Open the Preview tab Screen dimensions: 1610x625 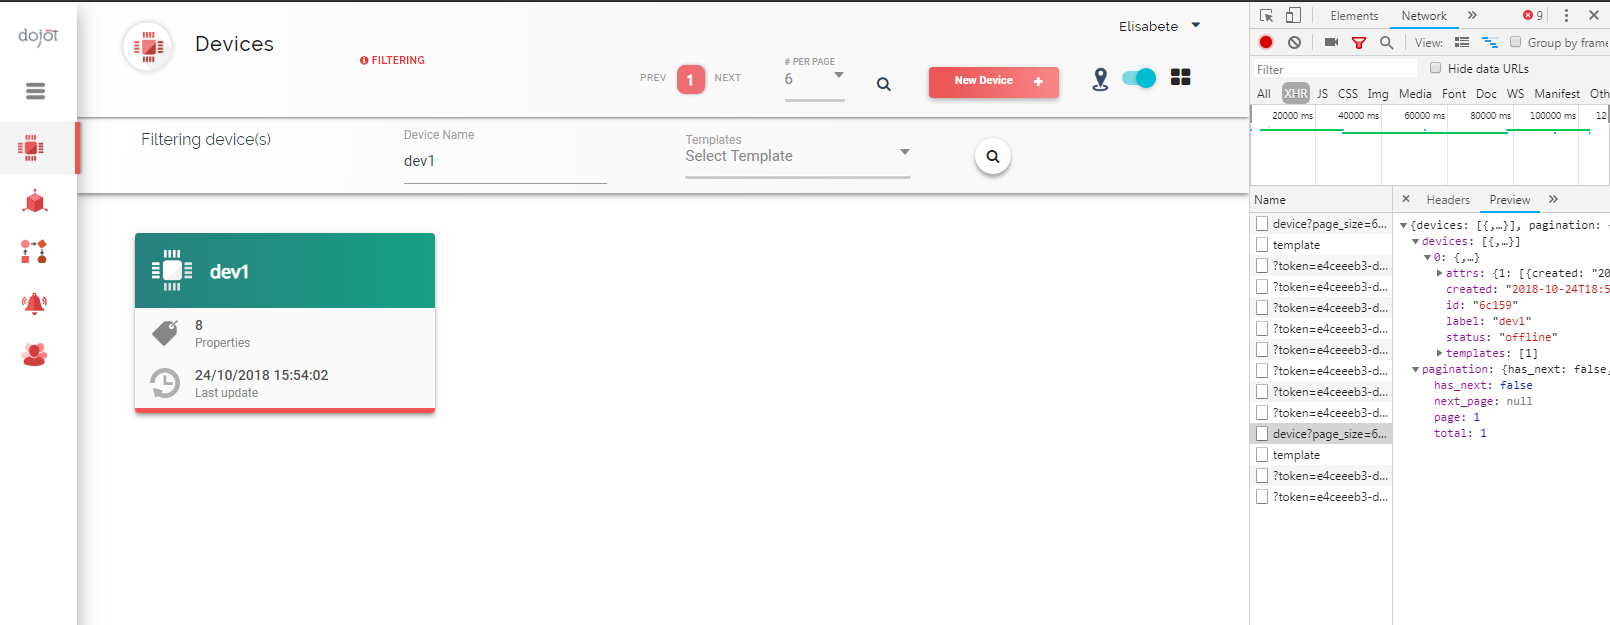pos(1509,200)
